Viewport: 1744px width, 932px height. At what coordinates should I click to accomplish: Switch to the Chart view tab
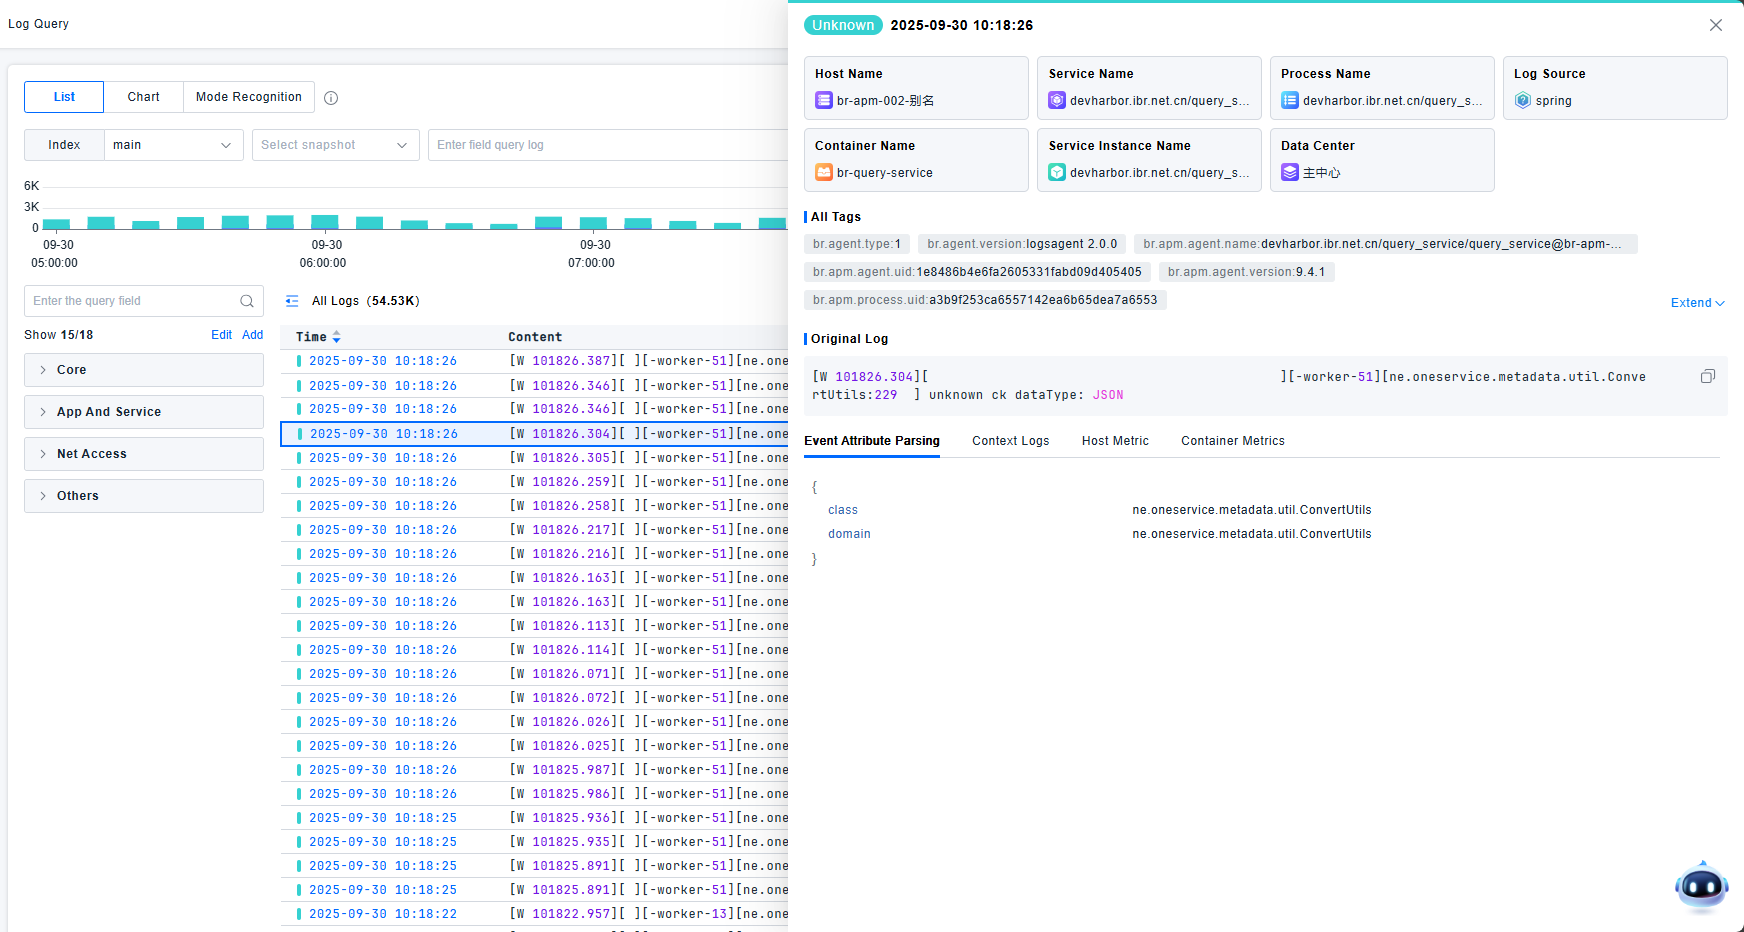pos(143,97)
